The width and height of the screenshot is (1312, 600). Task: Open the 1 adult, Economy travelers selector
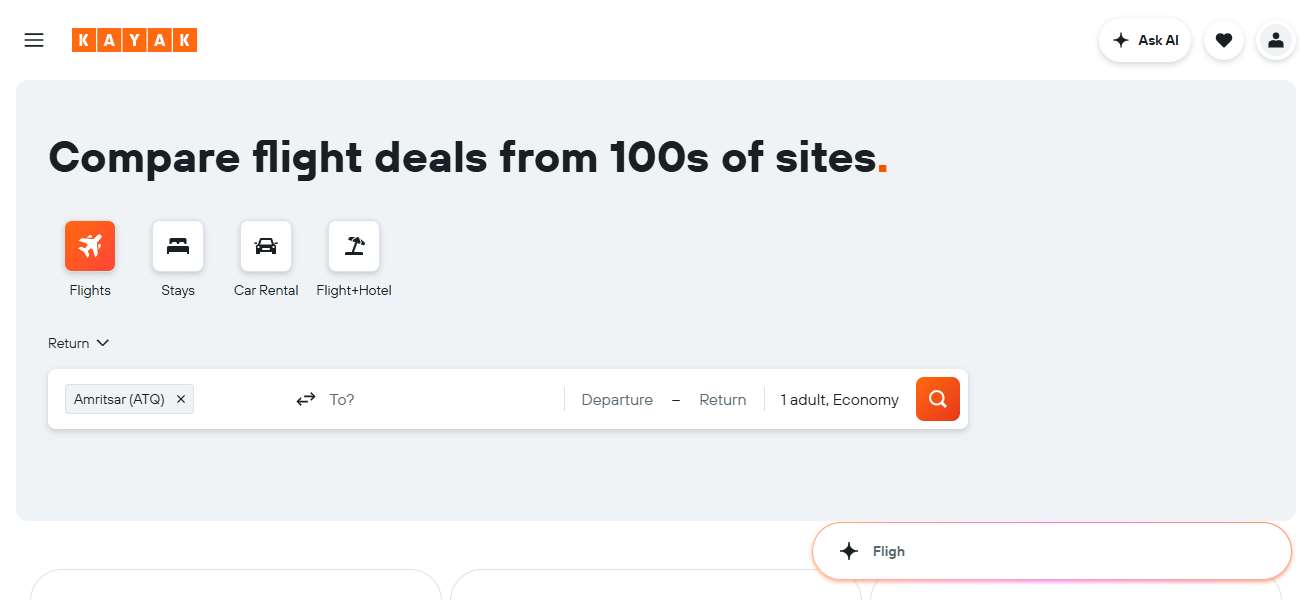pos(839,400)
